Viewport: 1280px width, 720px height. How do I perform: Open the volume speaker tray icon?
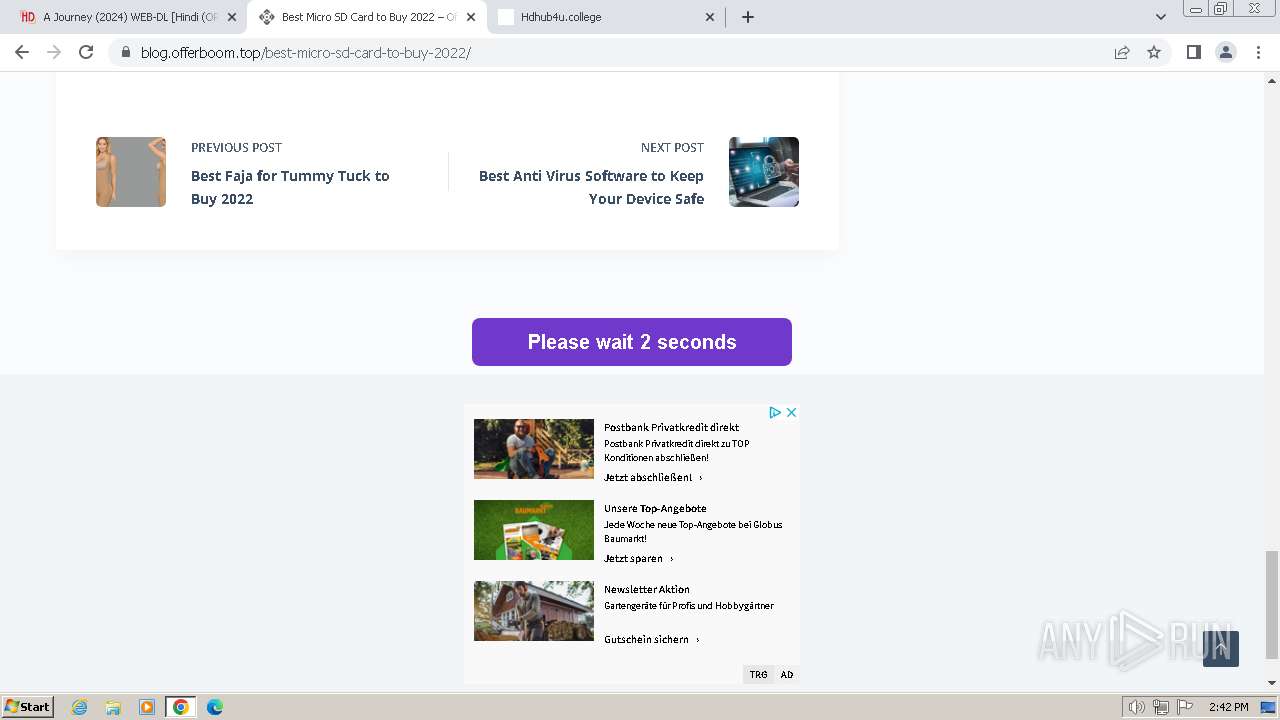click(1136, 707)
